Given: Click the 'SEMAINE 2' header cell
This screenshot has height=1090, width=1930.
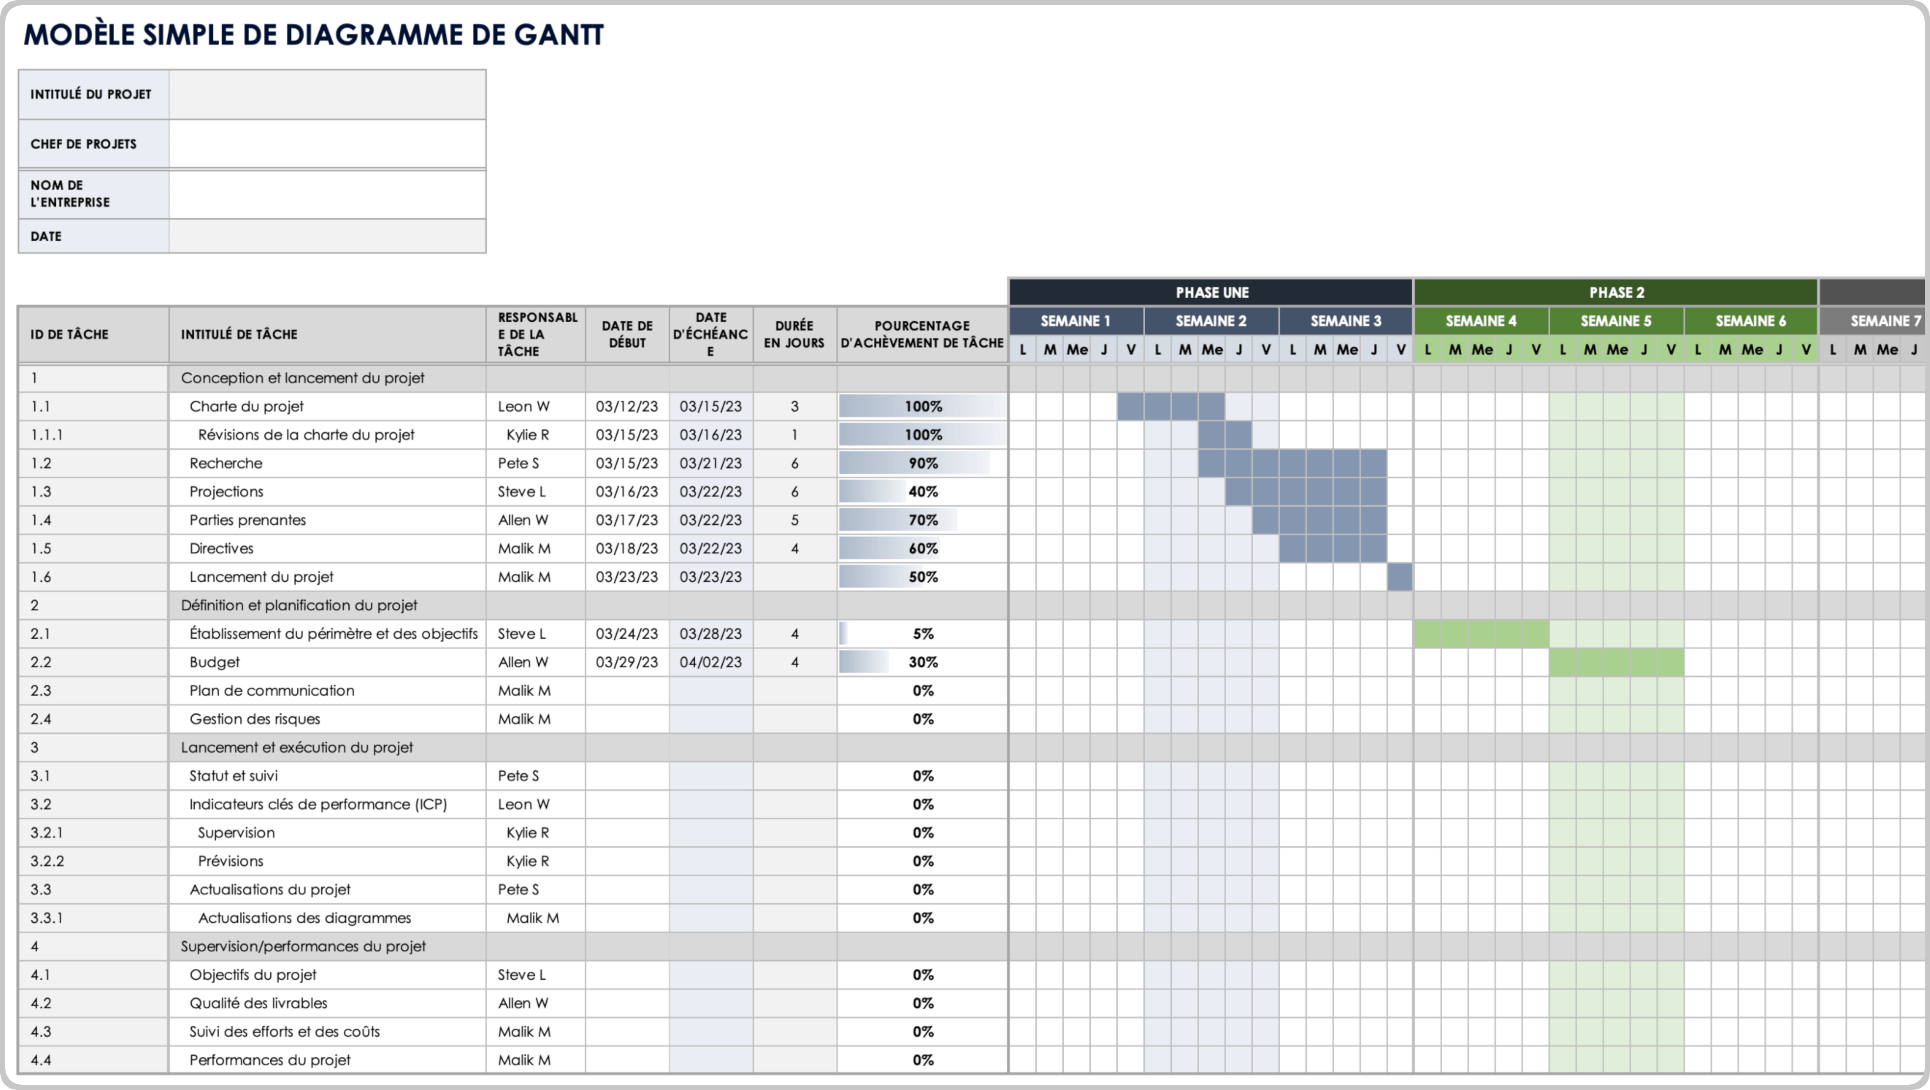Looking at the screenshot, I should tap(1211, 321).
